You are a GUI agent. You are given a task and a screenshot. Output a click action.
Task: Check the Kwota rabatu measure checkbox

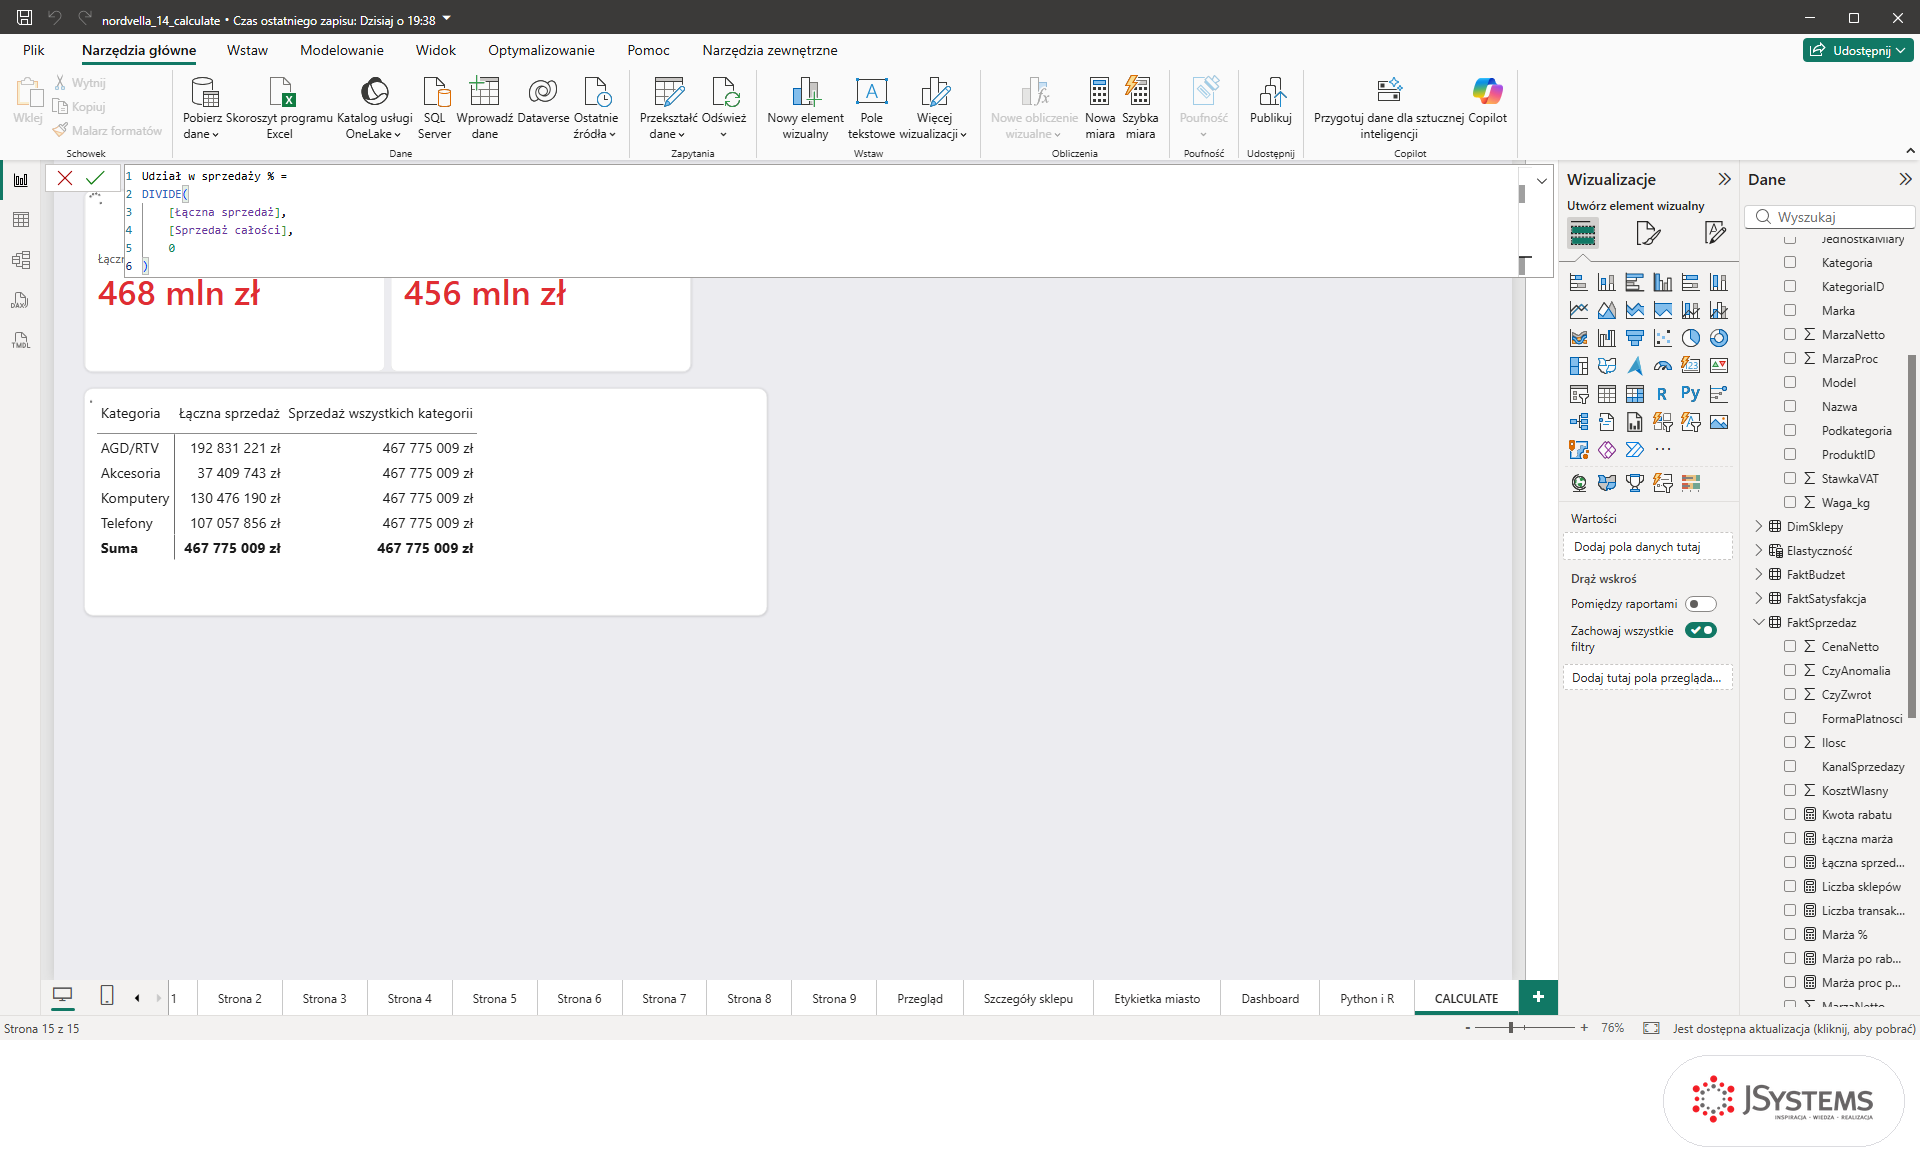click(x=1790, y=815)
